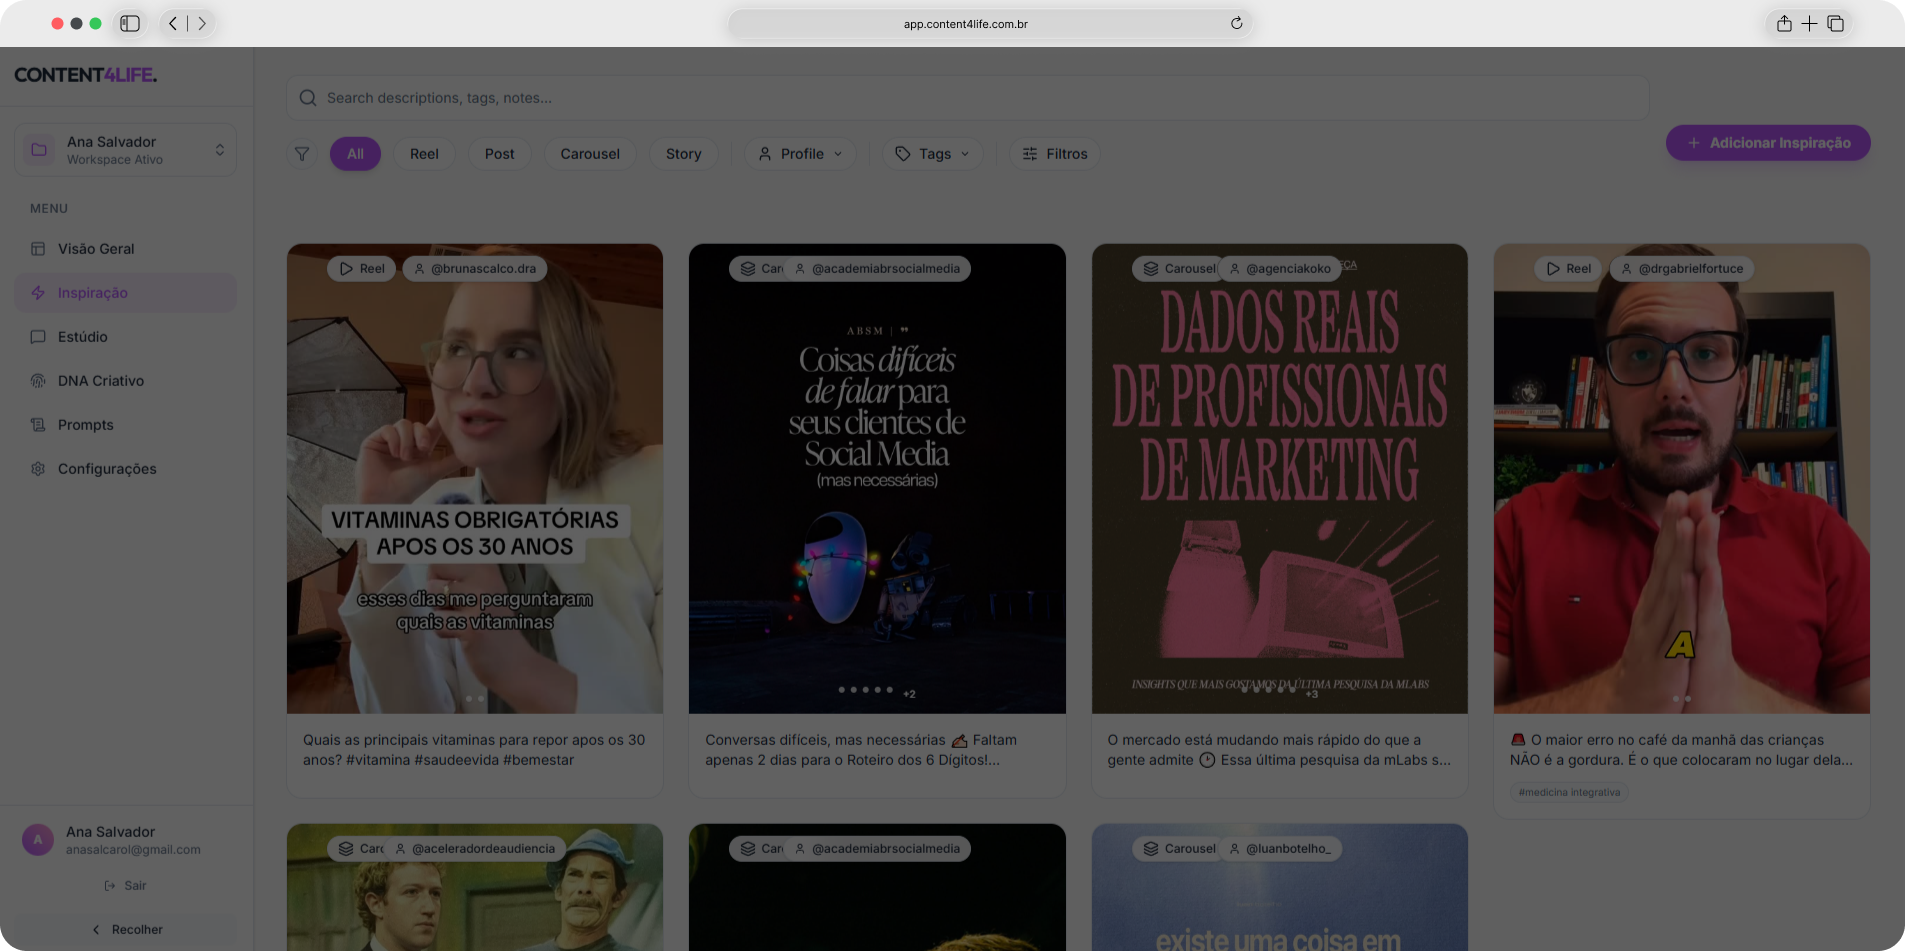The width and height of the screenshot is (1905, 951).
Task: Click the #medicina integrativa tag
Action: coord(1569,792)
